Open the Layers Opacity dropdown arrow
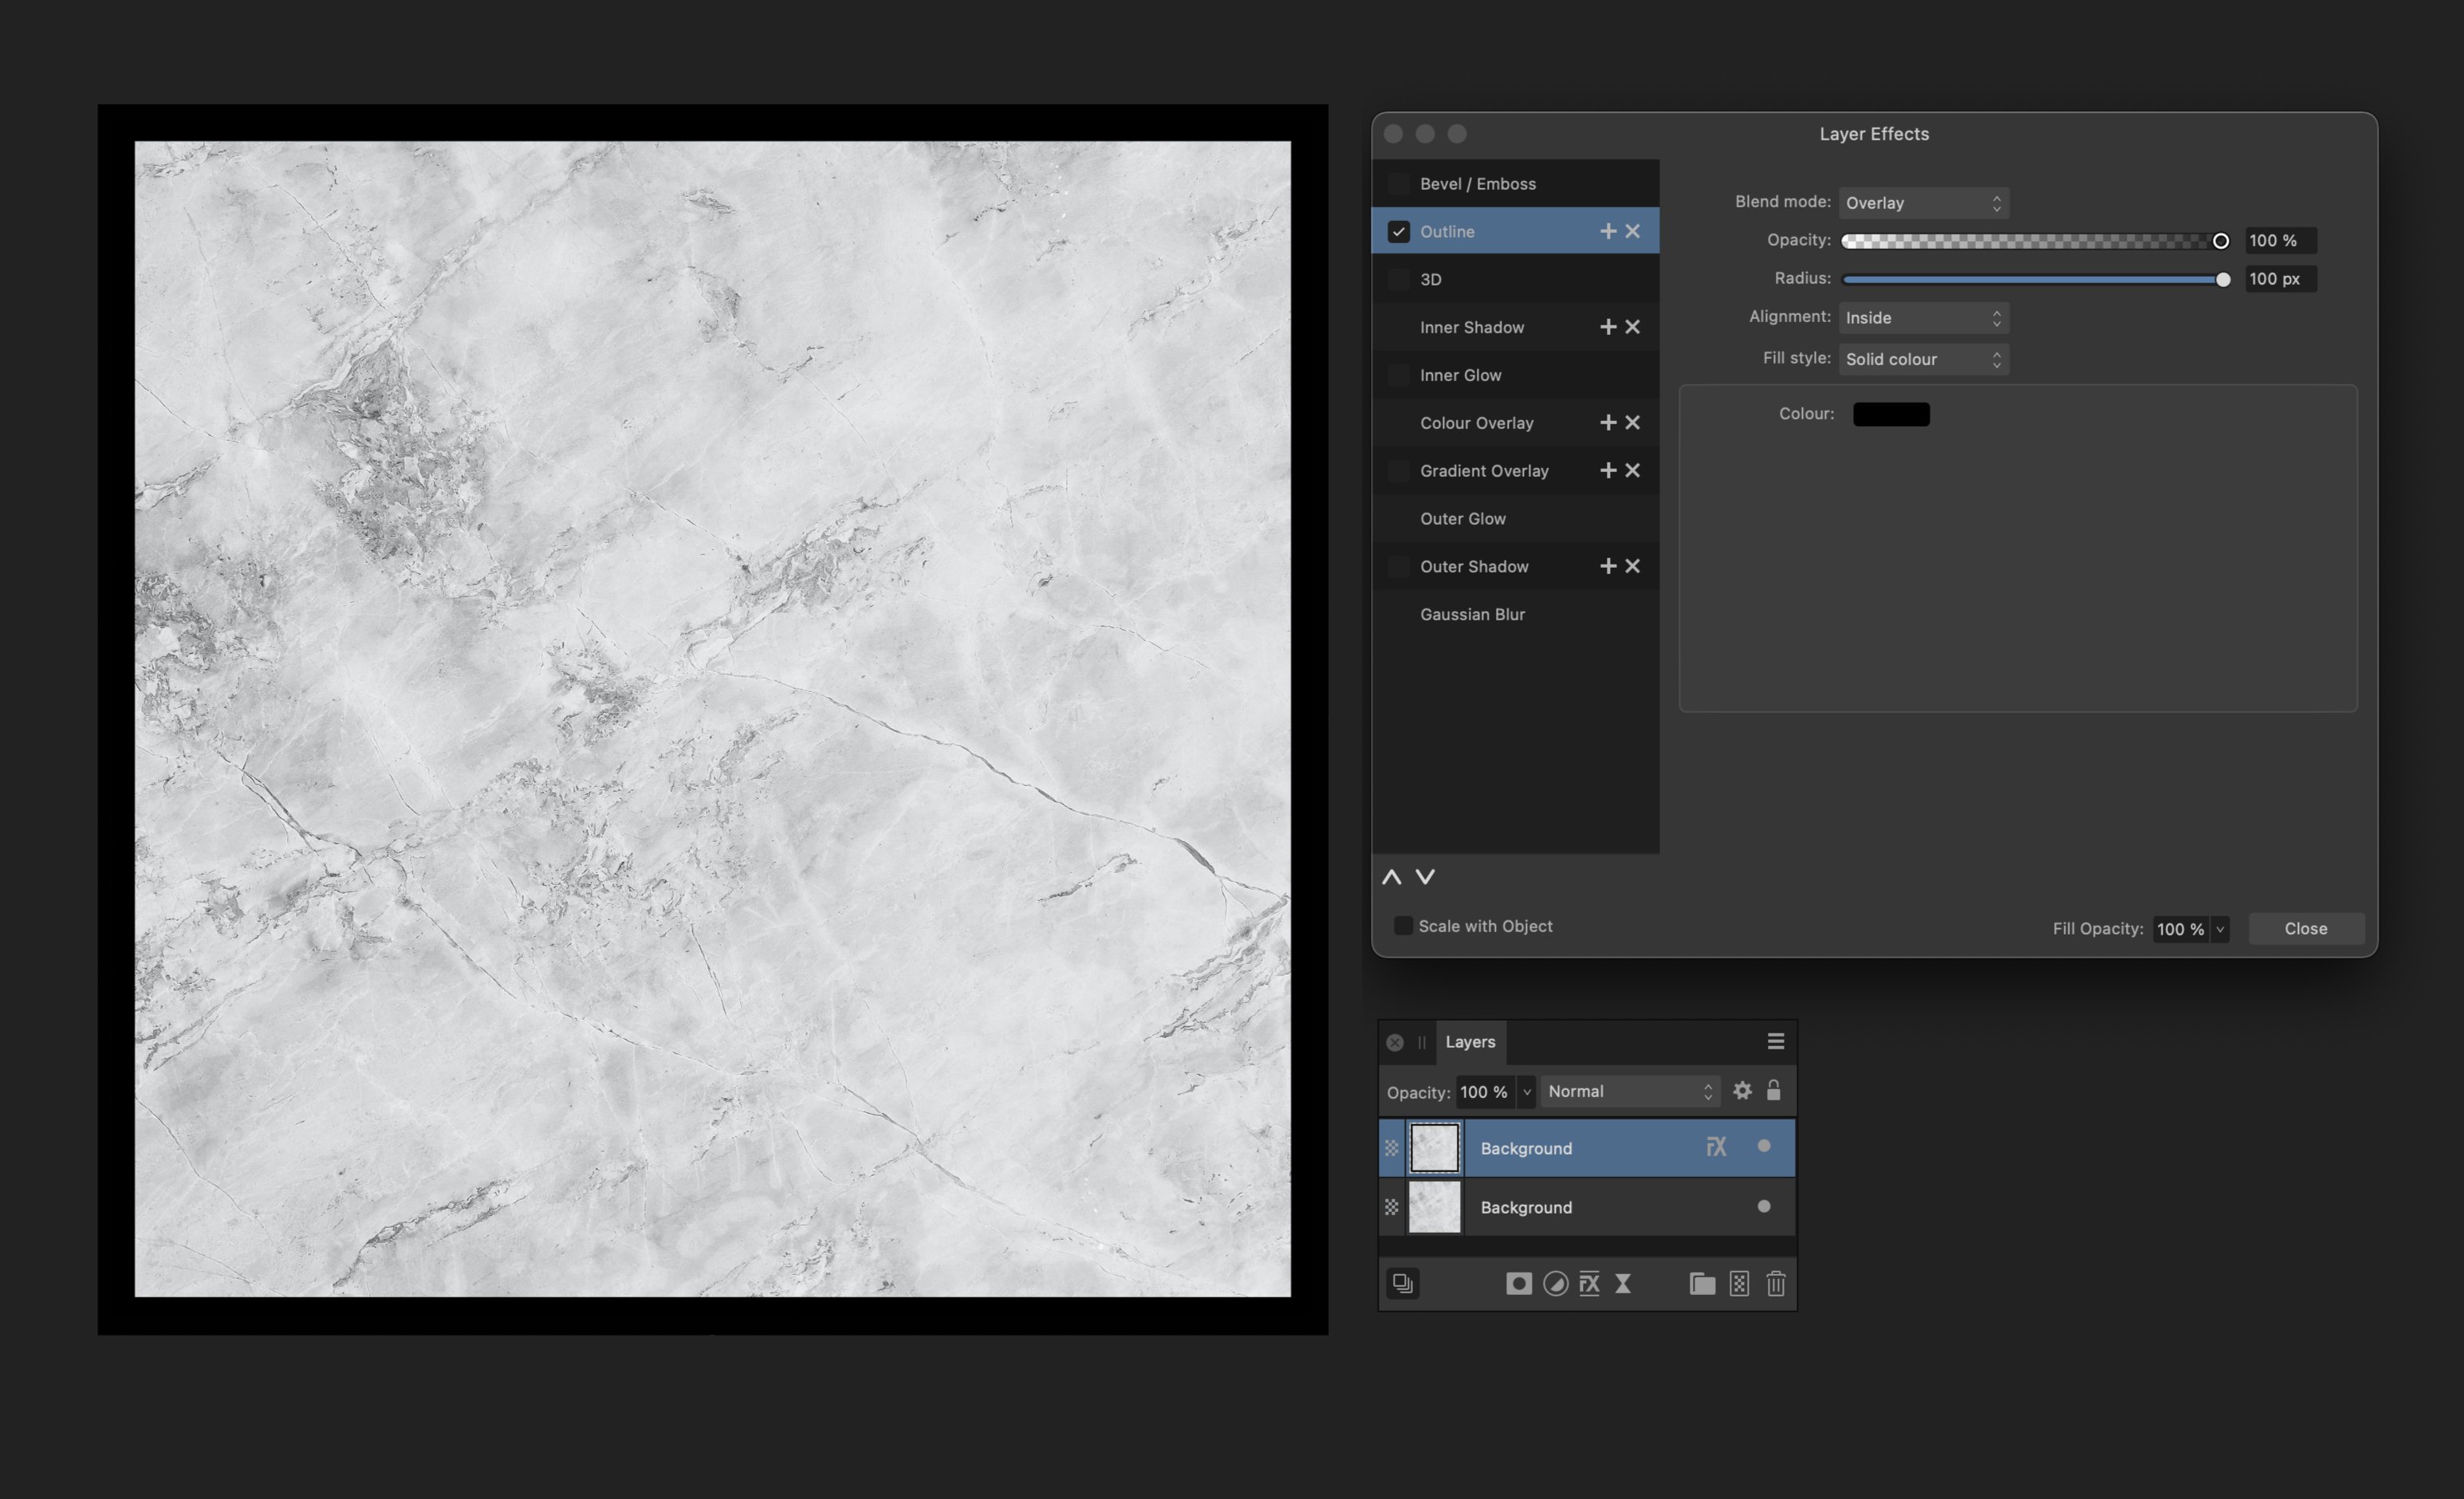The width and height of the screenshot is (2464, 1499). click(1526, 1092)
